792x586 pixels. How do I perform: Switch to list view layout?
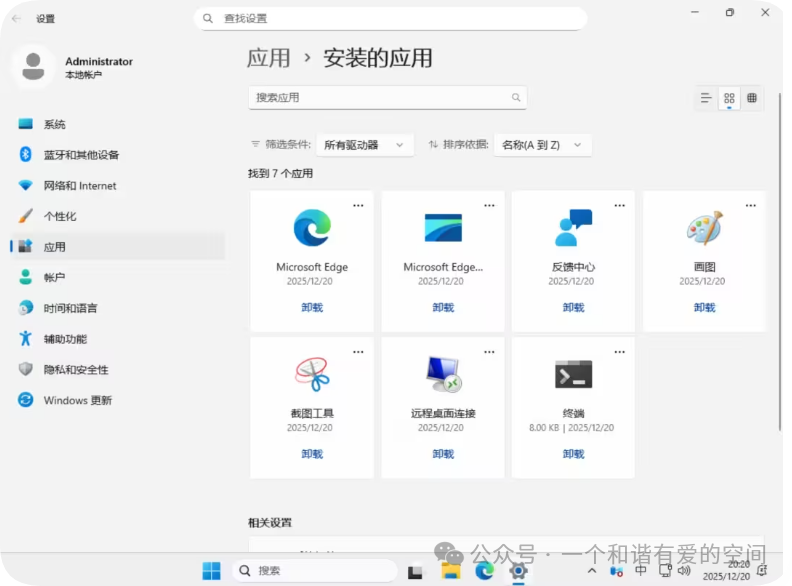[706, 98]
